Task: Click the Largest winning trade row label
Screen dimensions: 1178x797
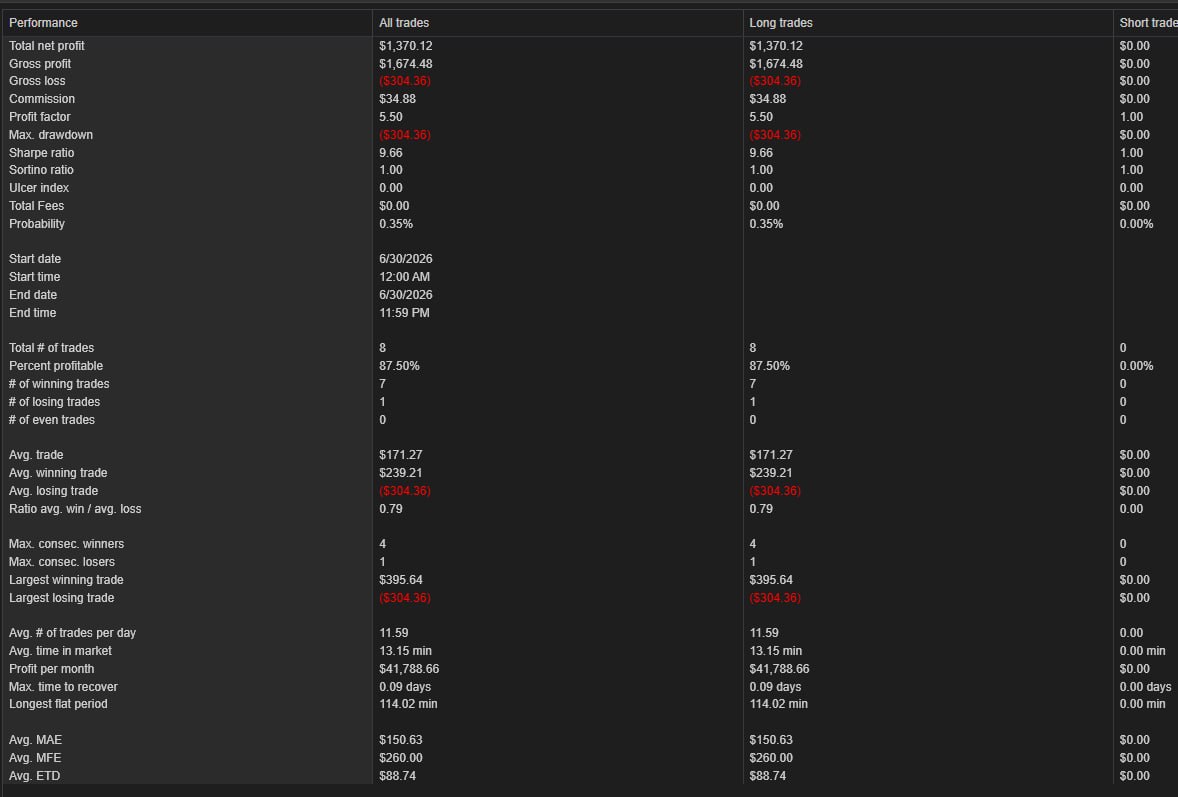Action: pos(66,580)
